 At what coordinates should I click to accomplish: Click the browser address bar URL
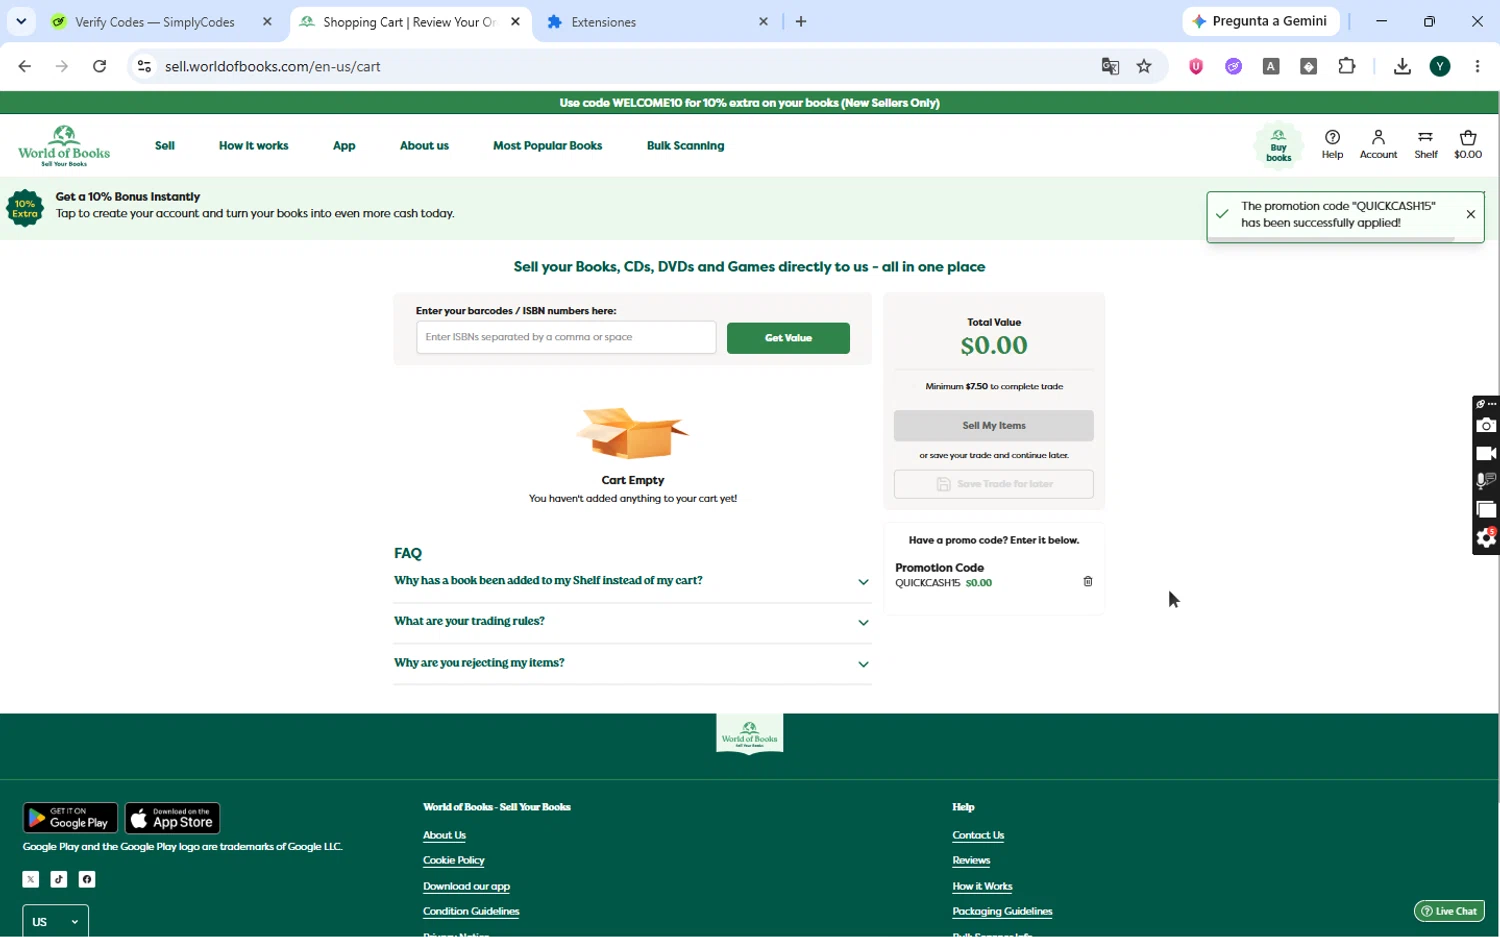pyautogui.click(x=273, y=67)
